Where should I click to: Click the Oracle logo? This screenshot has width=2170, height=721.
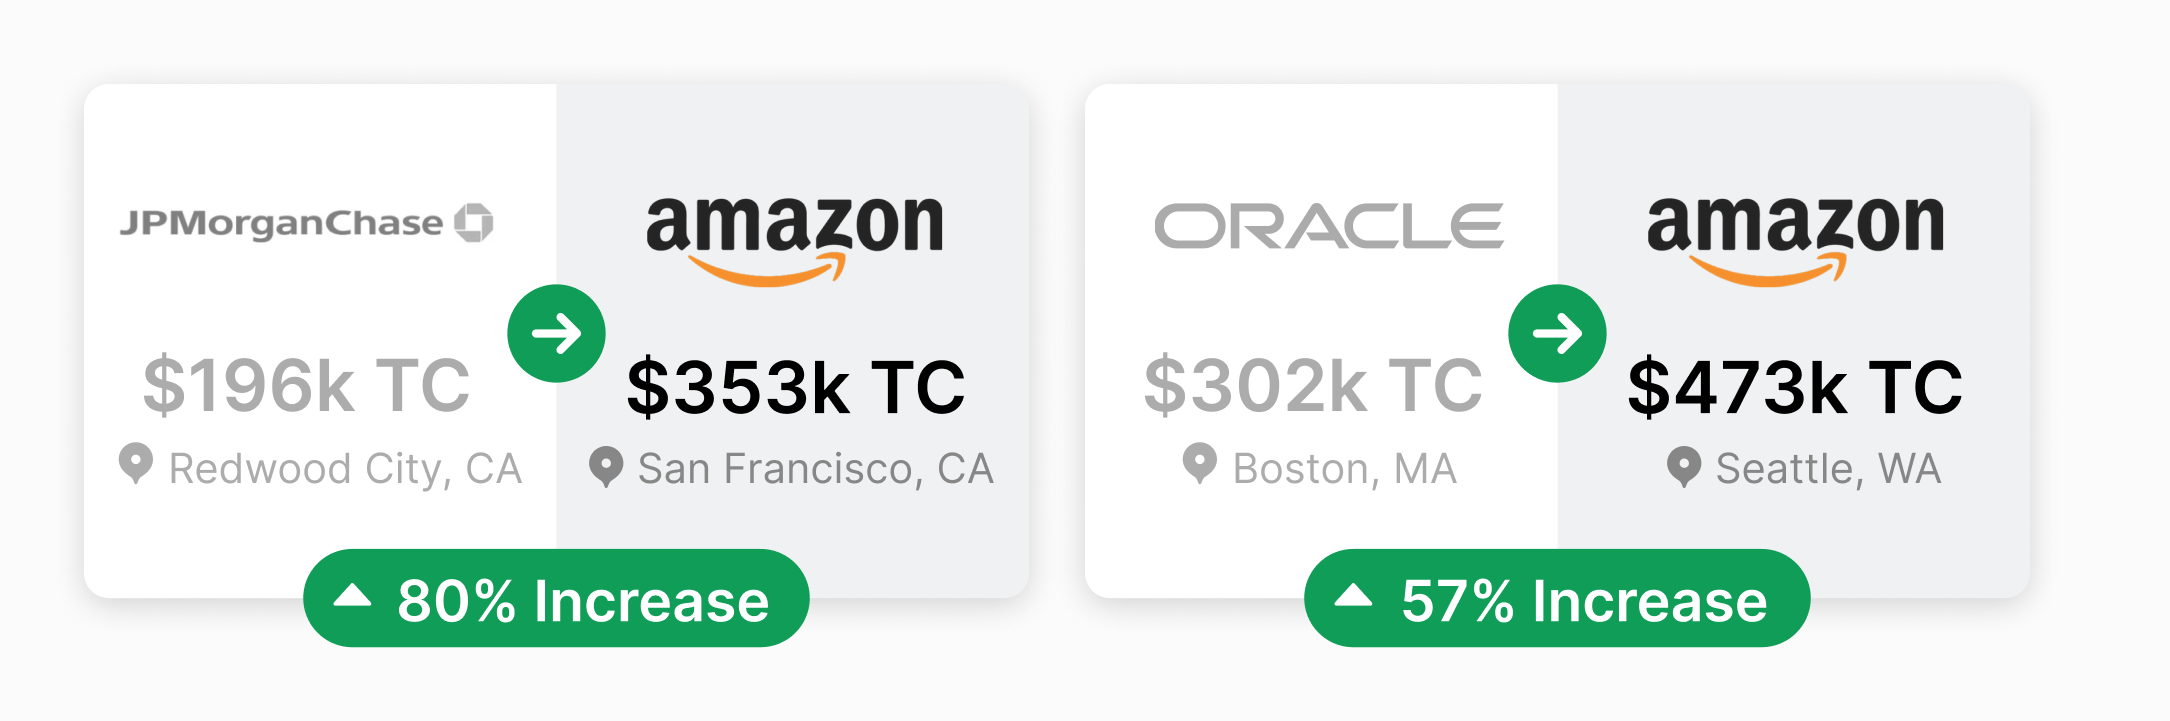1328,226
